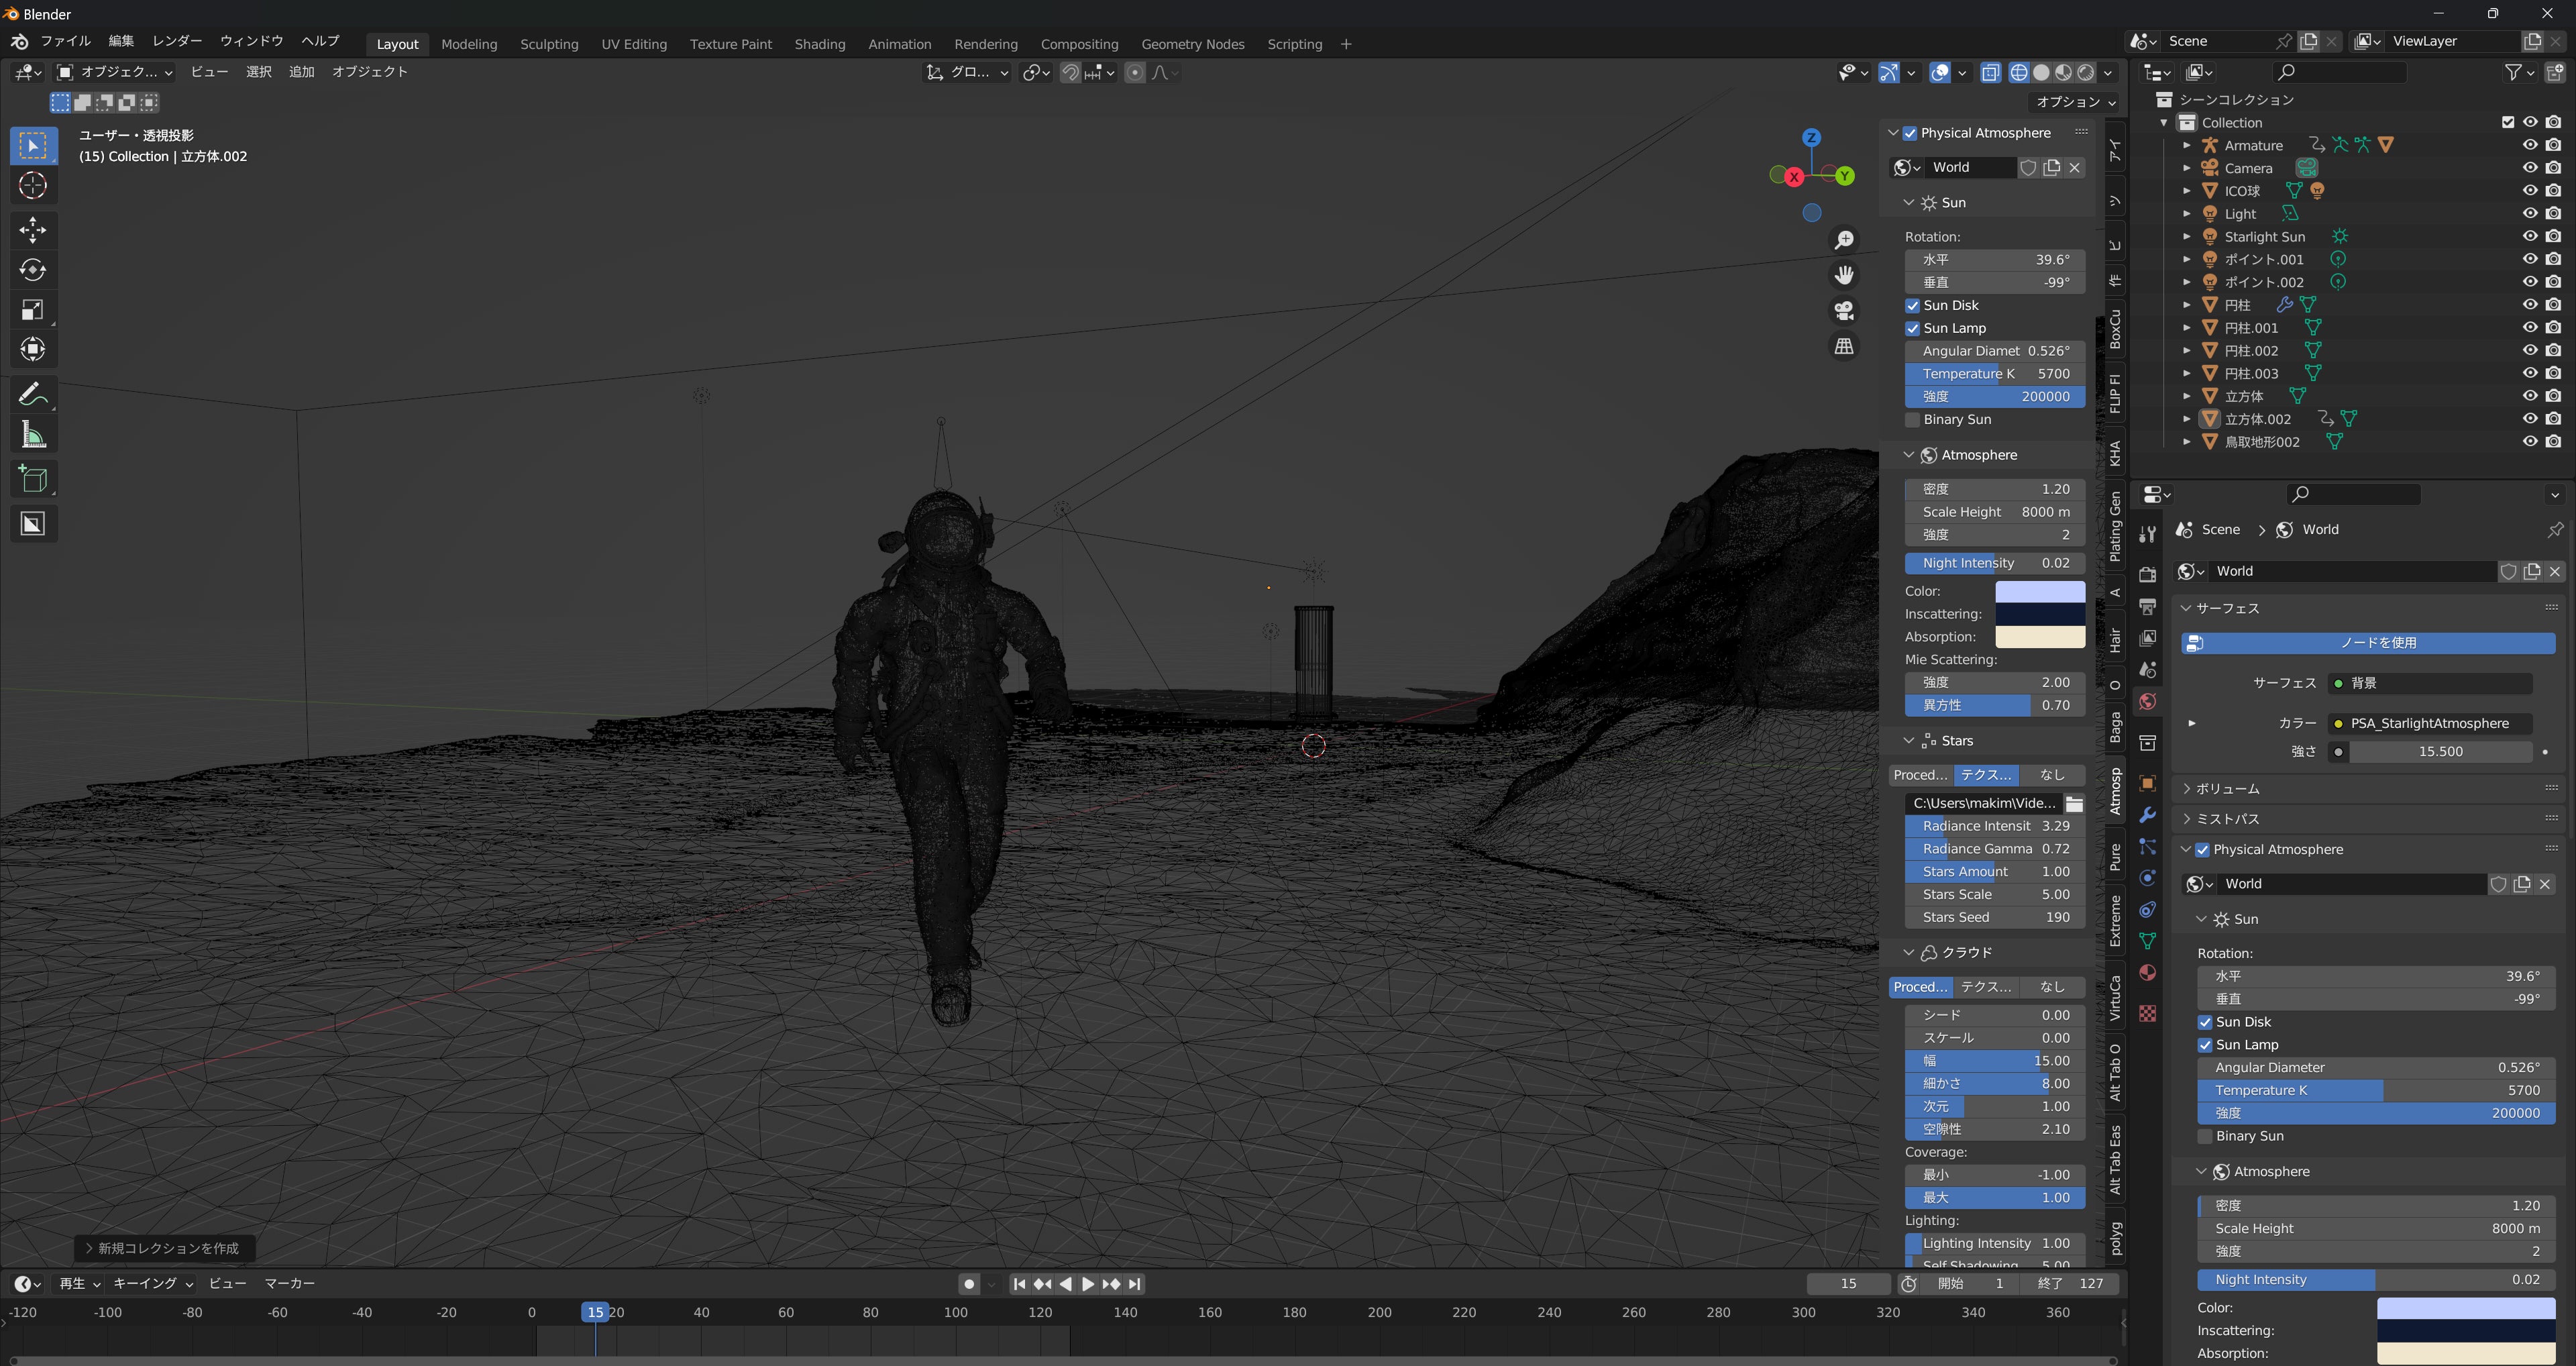Screen dimensions: 2576x1366
Task: Play the animation forward
Action: tap(1088, 1284)
